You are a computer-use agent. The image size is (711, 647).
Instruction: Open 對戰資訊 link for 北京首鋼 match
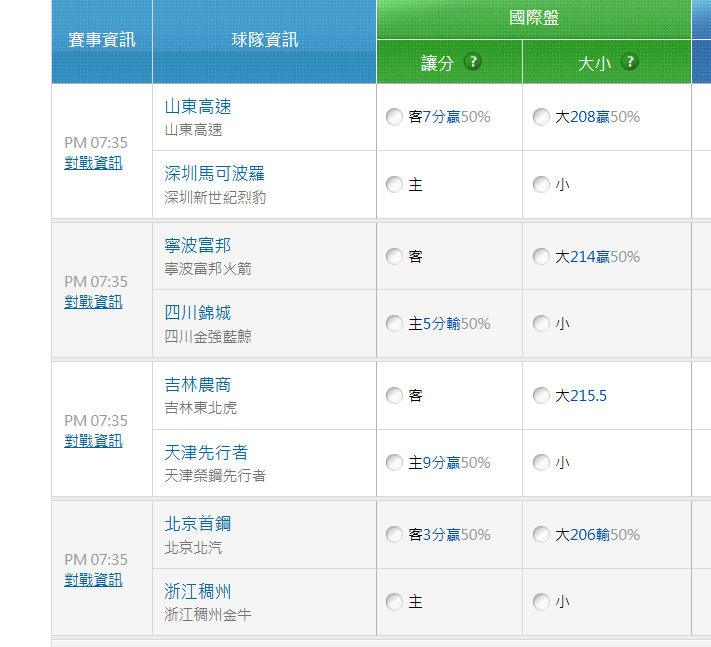pyautogui.click(x=93, y=580)
